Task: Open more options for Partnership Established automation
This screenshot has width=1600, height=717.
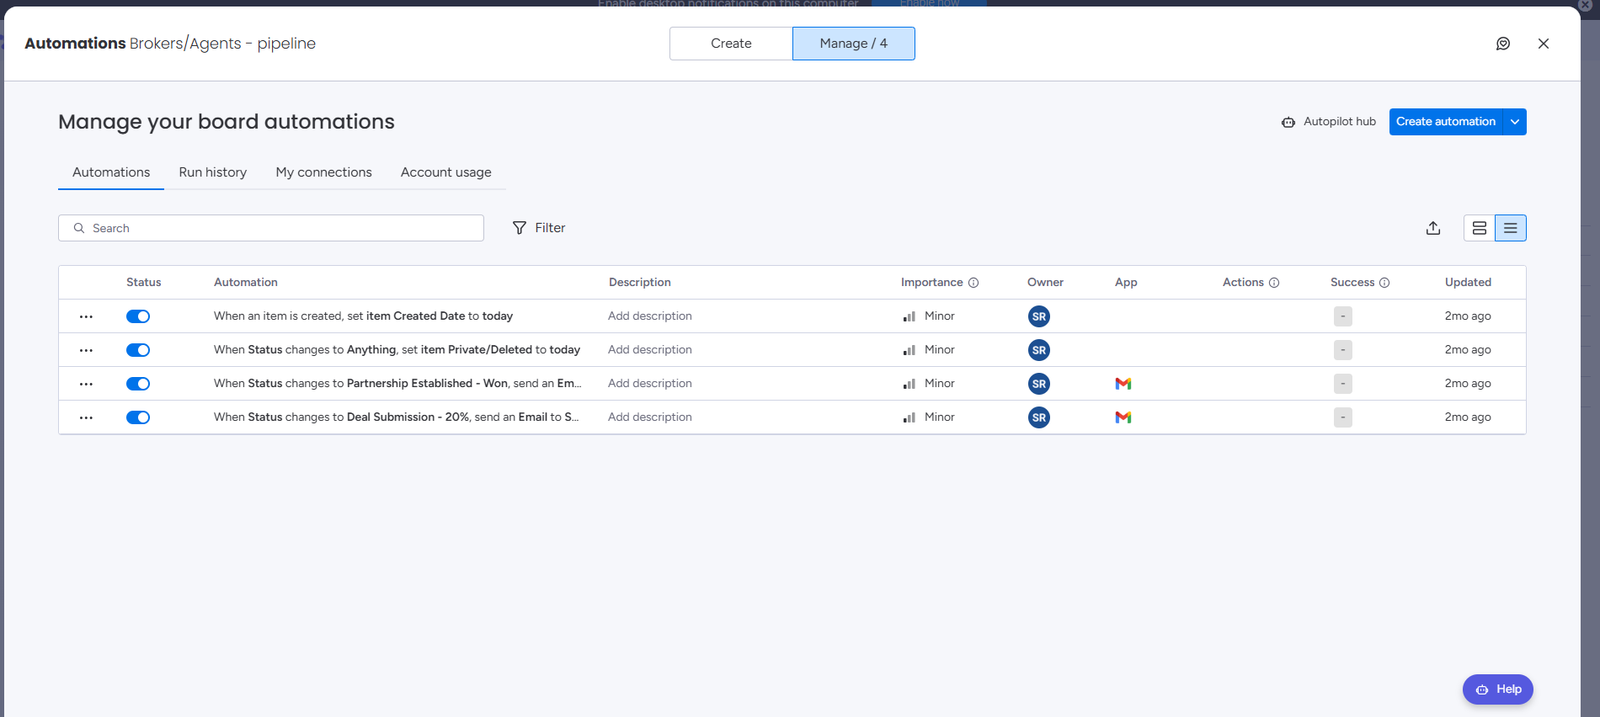Action: [86, 384]
